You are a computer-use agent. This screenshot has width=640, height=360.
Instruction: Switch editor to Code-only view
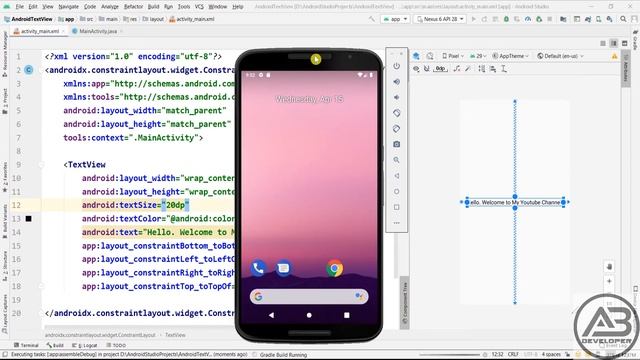click(x=603, y=43)
